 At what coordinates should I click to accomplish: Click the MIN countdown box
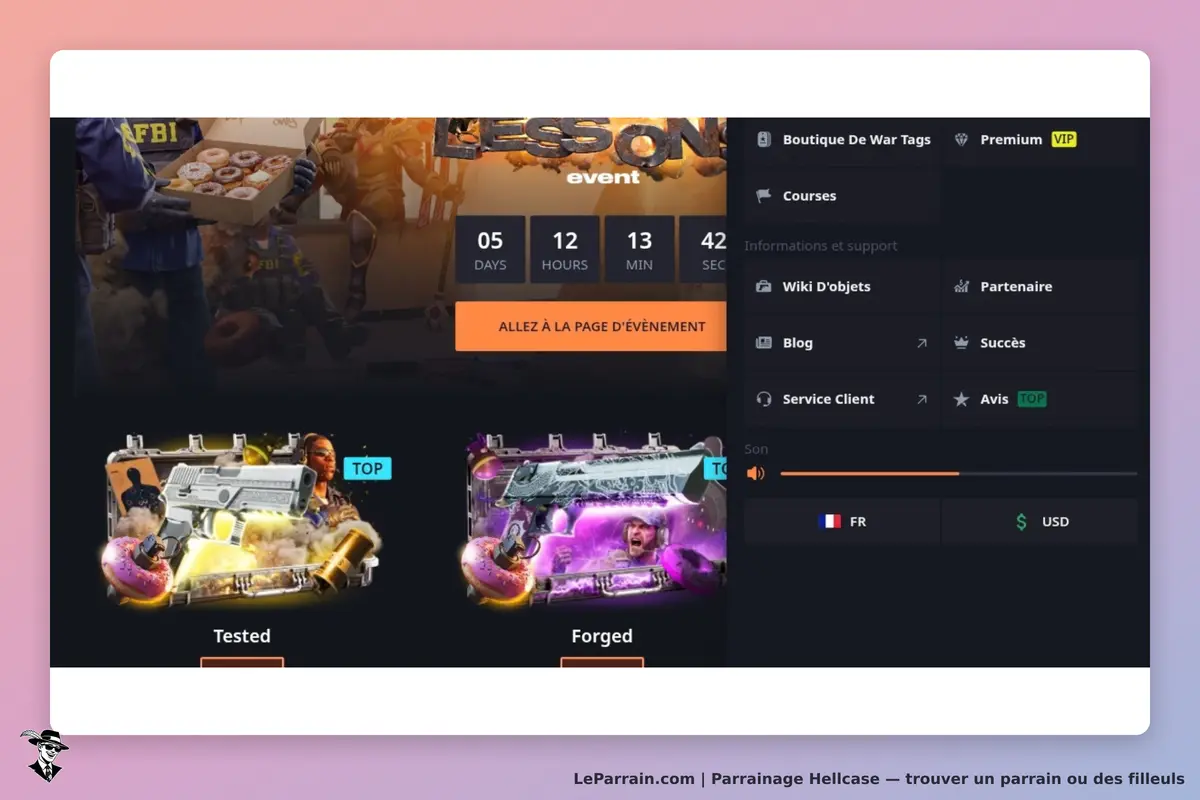(639, 250)
